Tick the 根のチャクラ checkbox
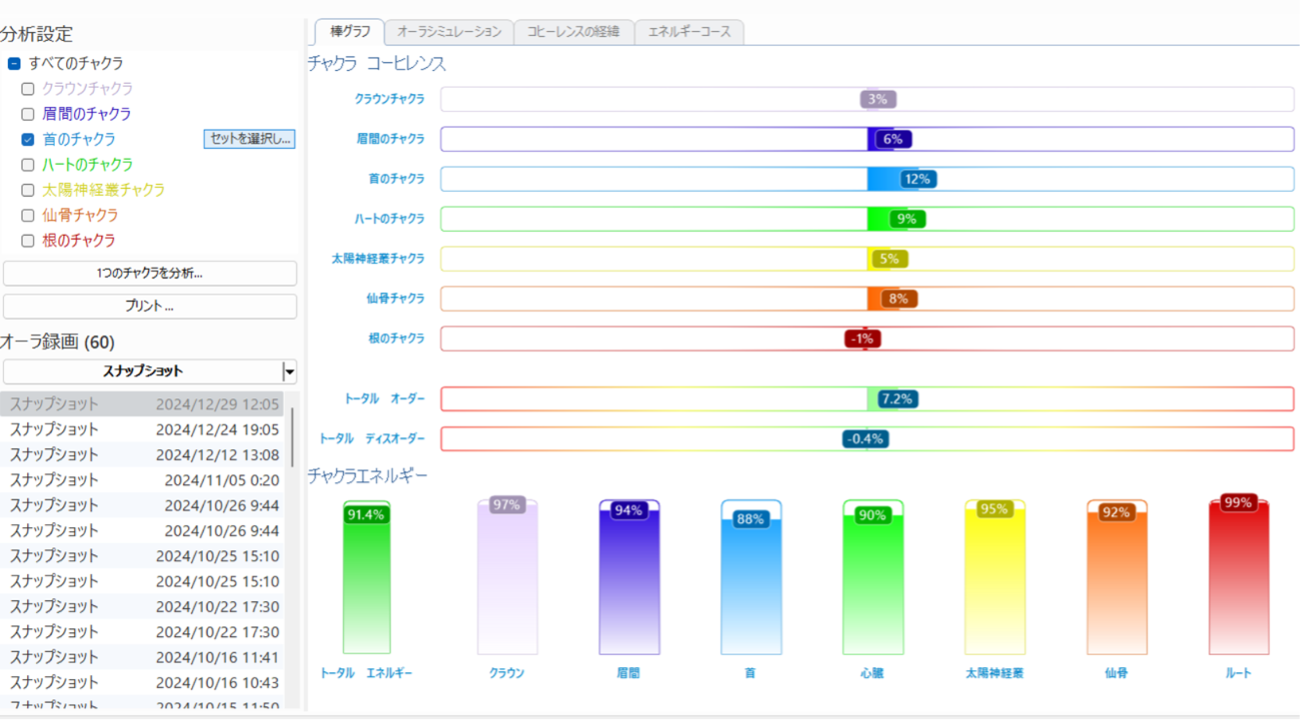 [28, 240]
